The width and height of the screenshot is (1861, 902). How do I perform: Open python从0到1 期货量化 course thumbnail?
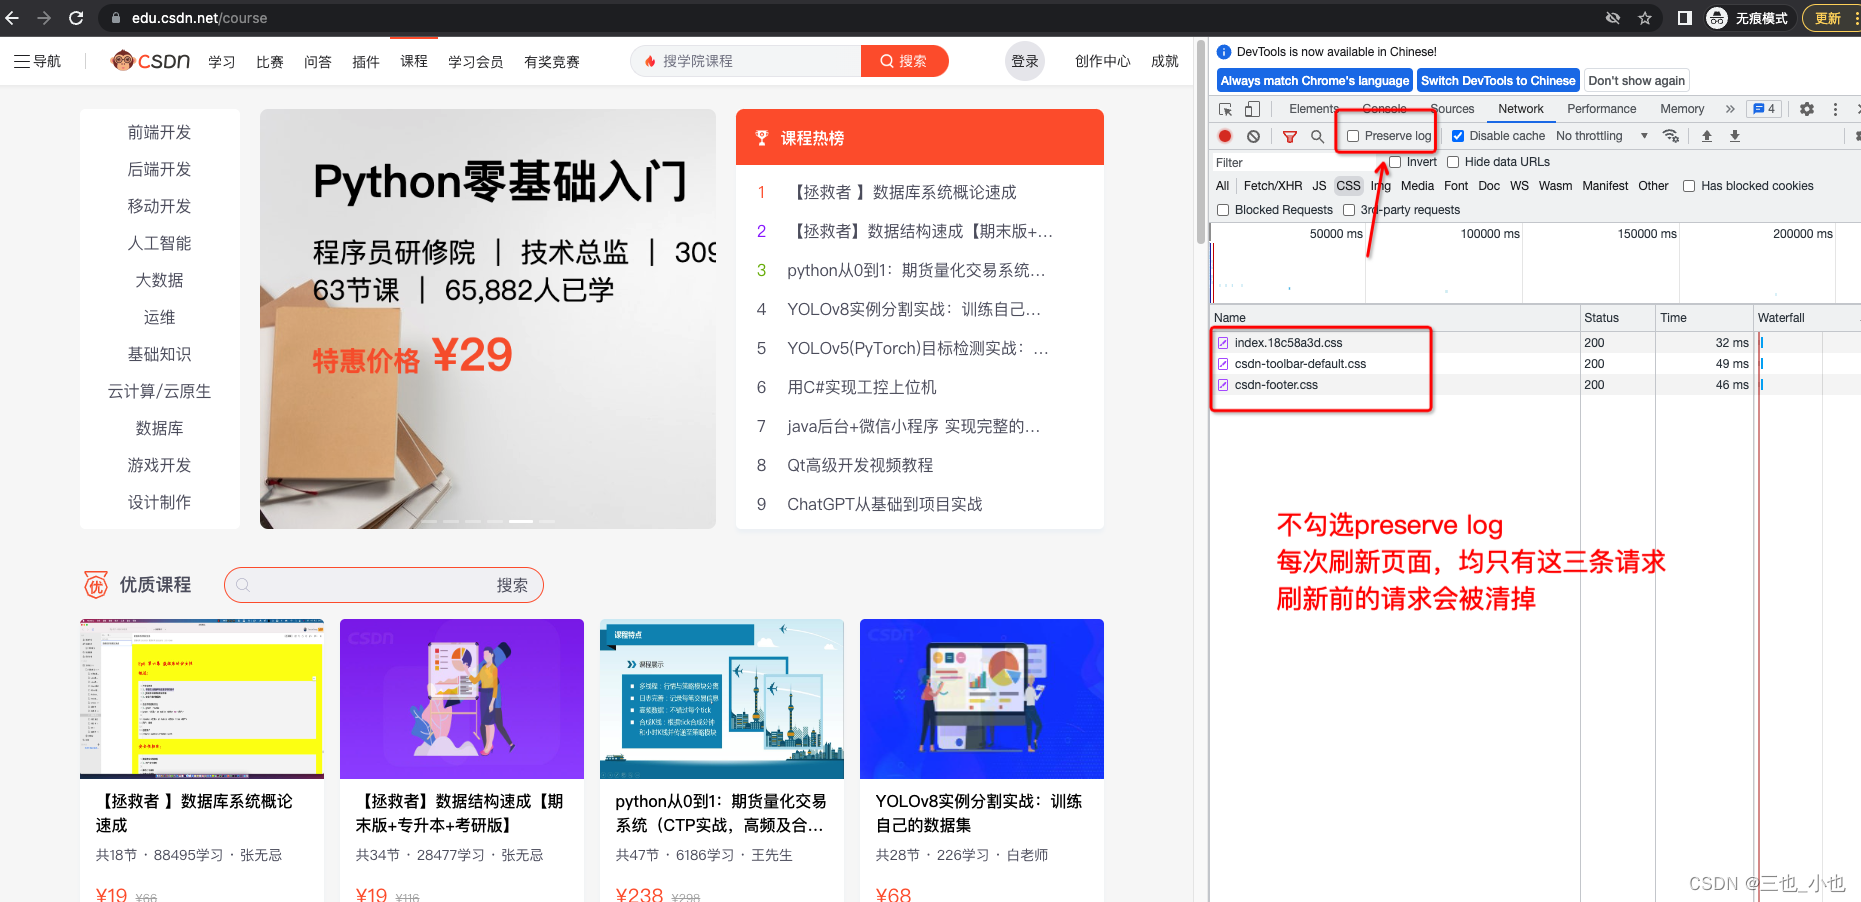[x=722, y=699]
